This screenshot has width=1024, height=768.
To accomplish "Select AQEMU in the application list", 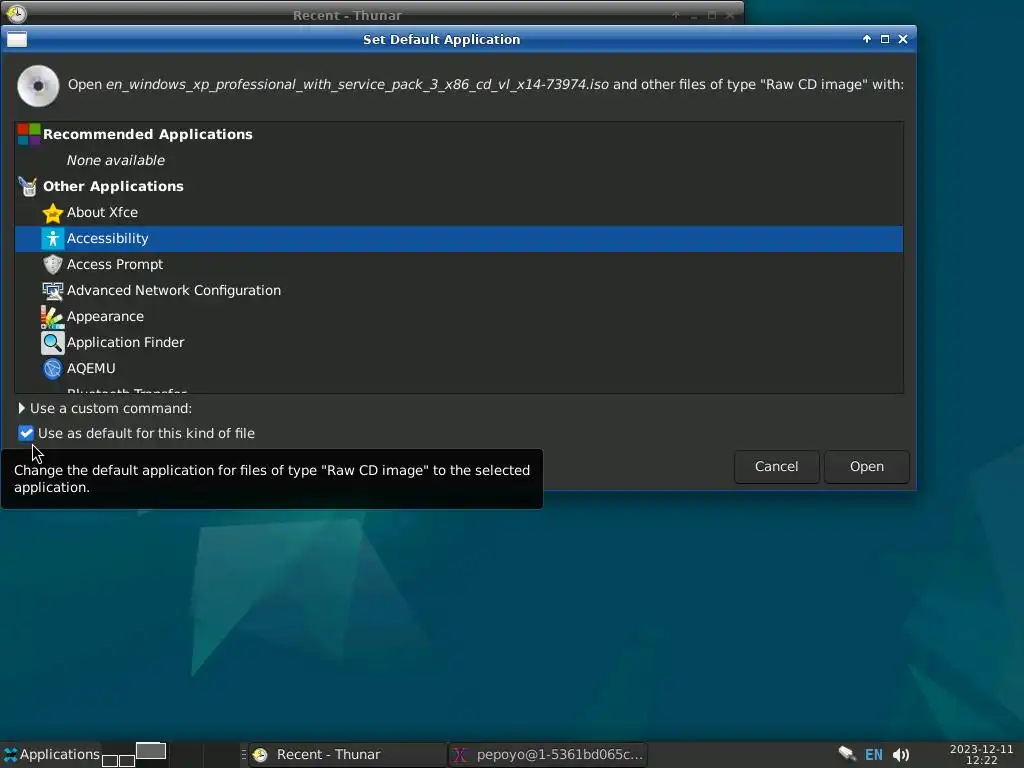I will click(x=459, y=368).
